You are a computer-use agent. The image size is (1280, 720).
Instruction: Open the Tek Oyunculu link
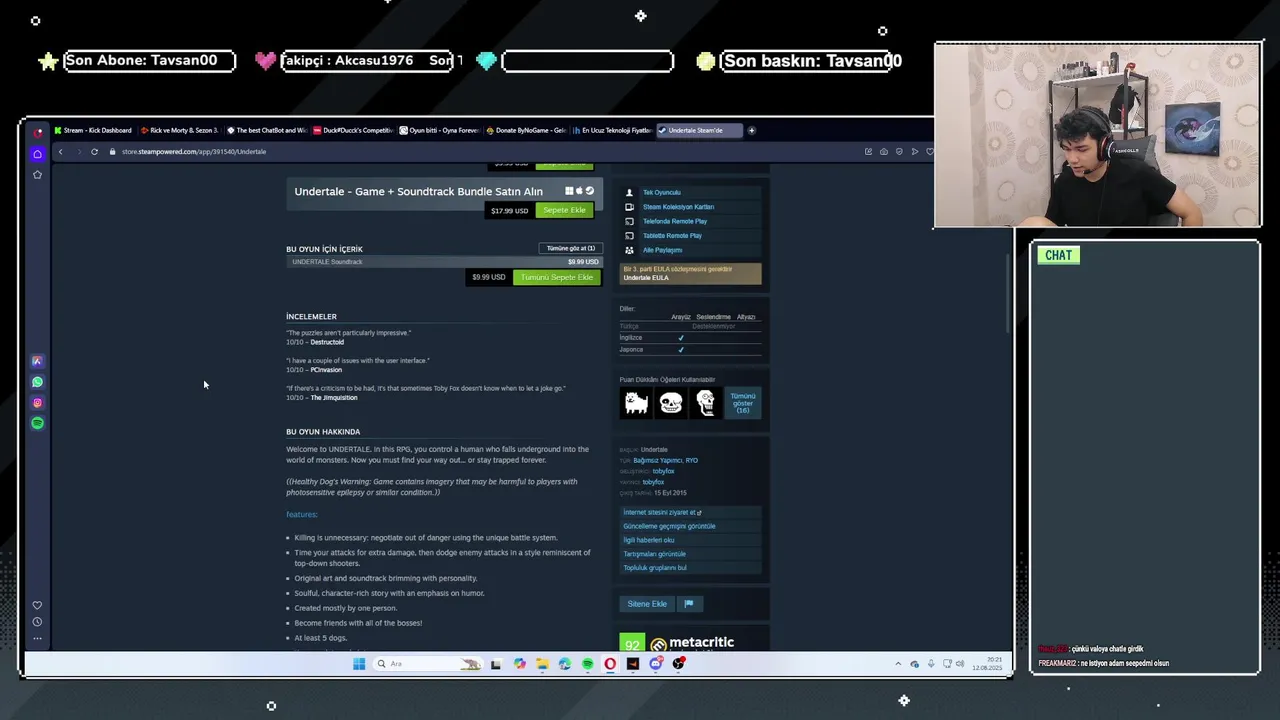pos(661,192)
